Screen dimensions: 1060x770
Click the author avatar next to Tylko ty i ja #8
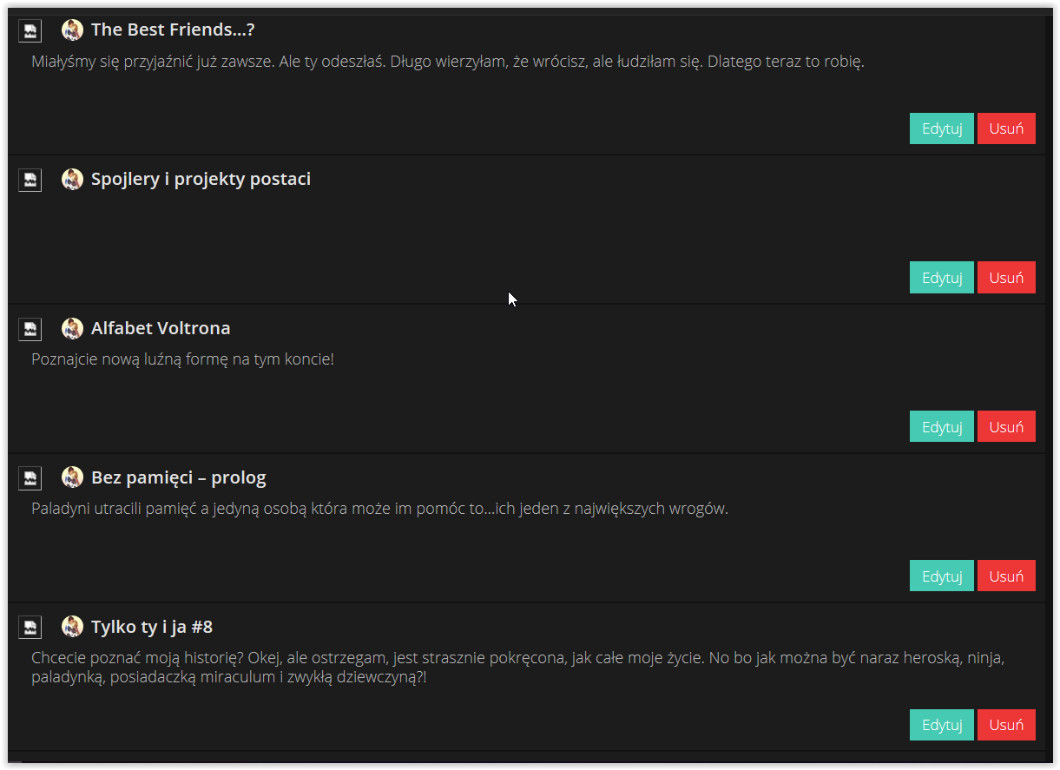(x=72, y=626)
